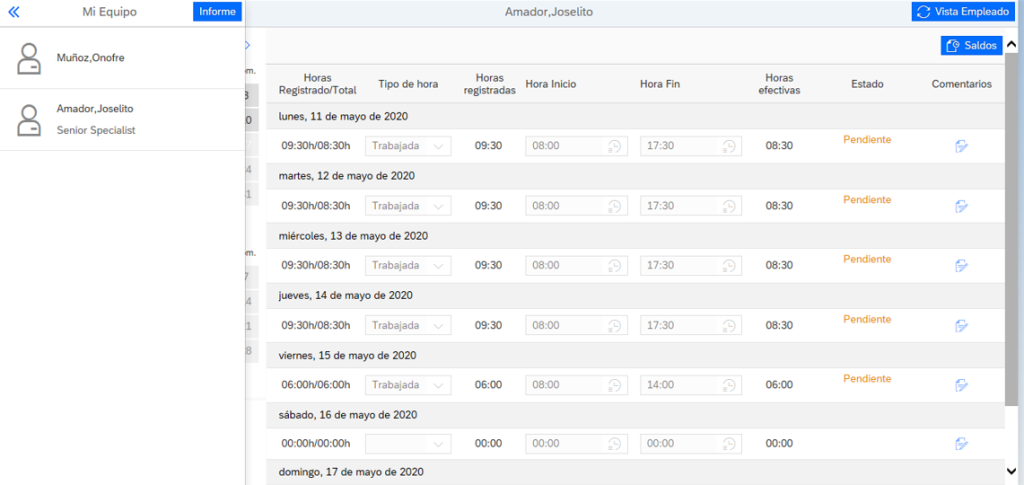
Task: Open time picker icon for lunes Hora Inicio
Action: point(615,146)
